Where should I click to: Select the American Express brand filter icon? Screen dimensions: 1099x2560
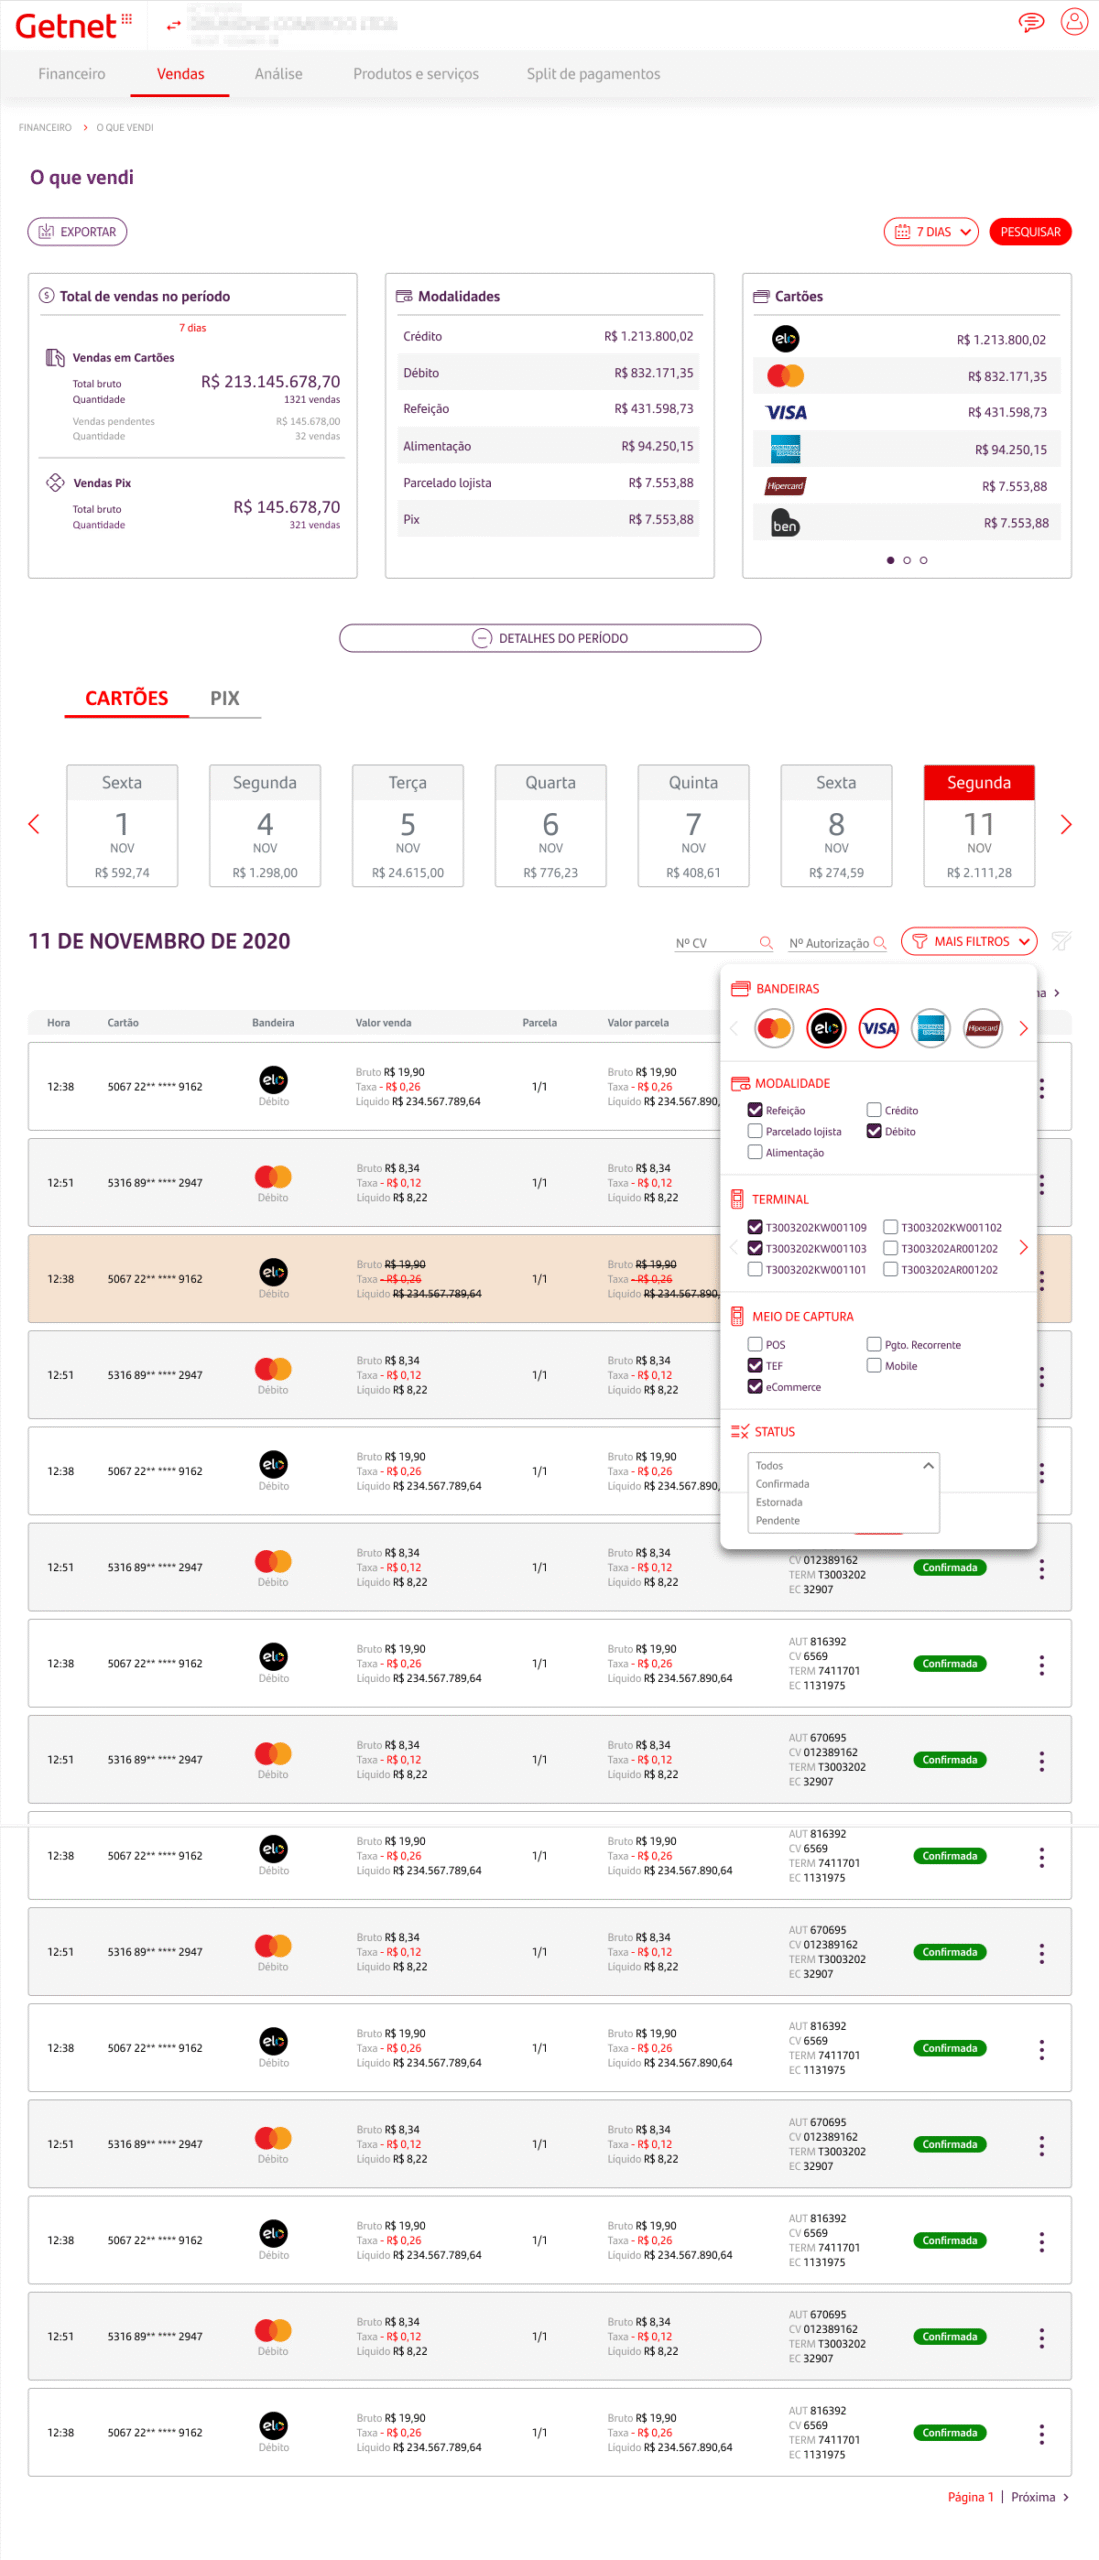[x=930, y=1027]
